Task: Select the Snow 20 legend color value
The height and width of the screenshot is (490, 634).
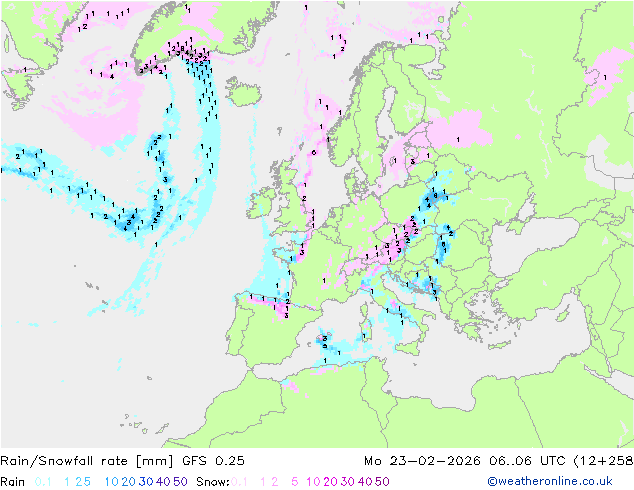Action: [x=330, y=482]
